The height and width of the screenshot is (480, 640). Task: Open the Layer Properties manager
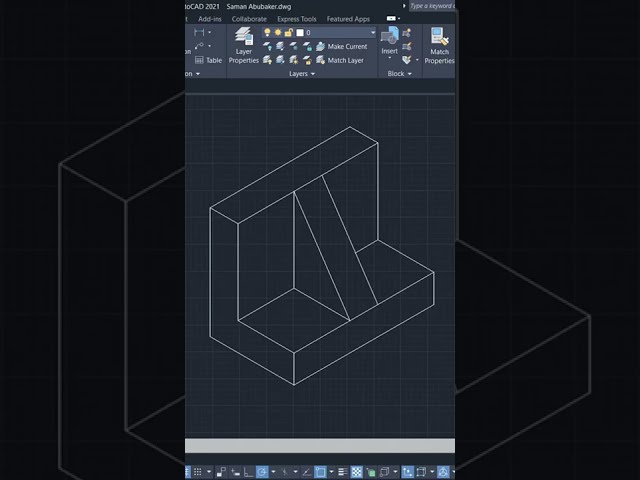pos(244,45)
